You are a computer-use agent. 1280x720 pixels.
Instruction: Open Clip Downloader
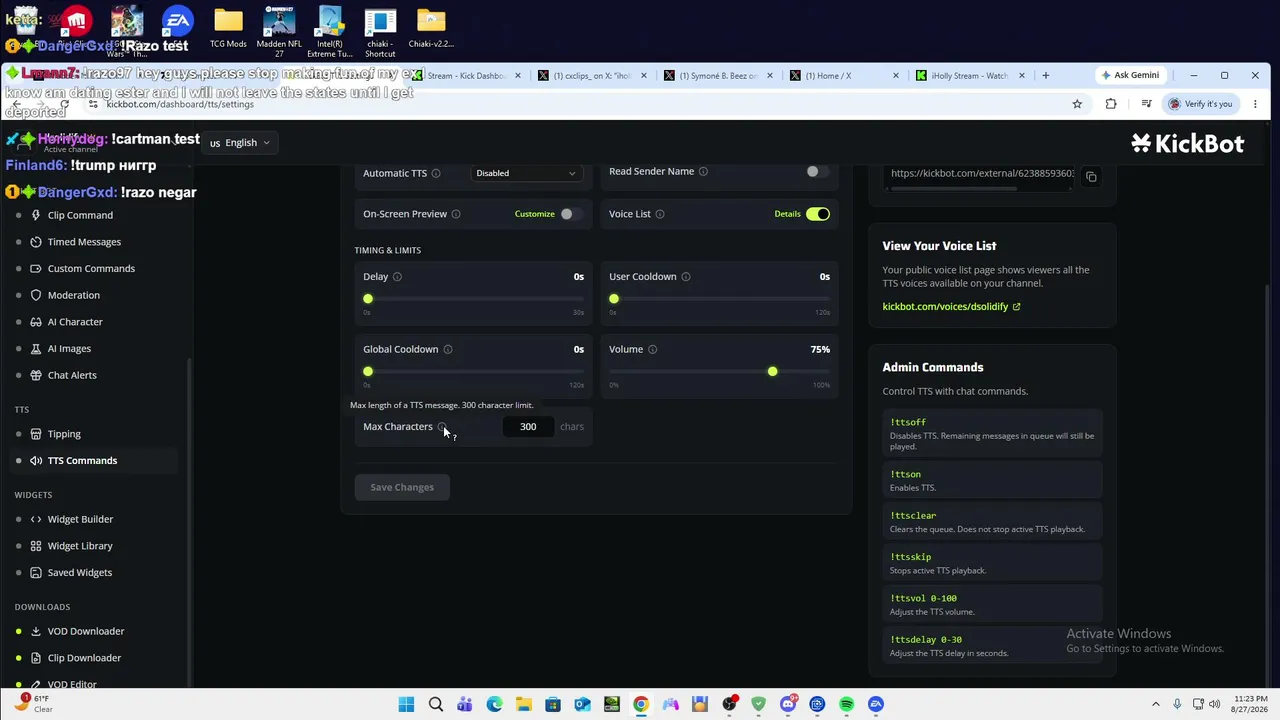pos(84,658)
